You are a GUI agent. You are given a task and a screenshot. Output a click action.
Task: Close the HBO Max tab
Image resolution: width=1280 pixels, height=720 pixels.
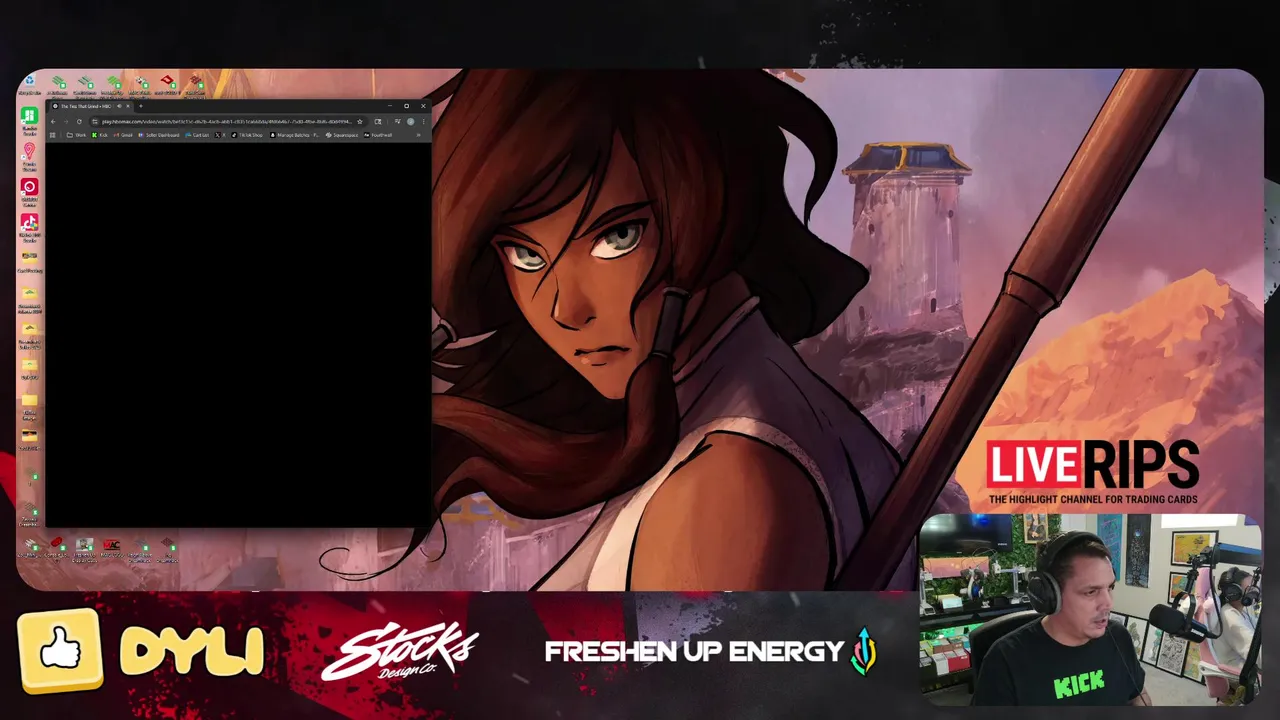pyautogui.click(x=128, y=106)
